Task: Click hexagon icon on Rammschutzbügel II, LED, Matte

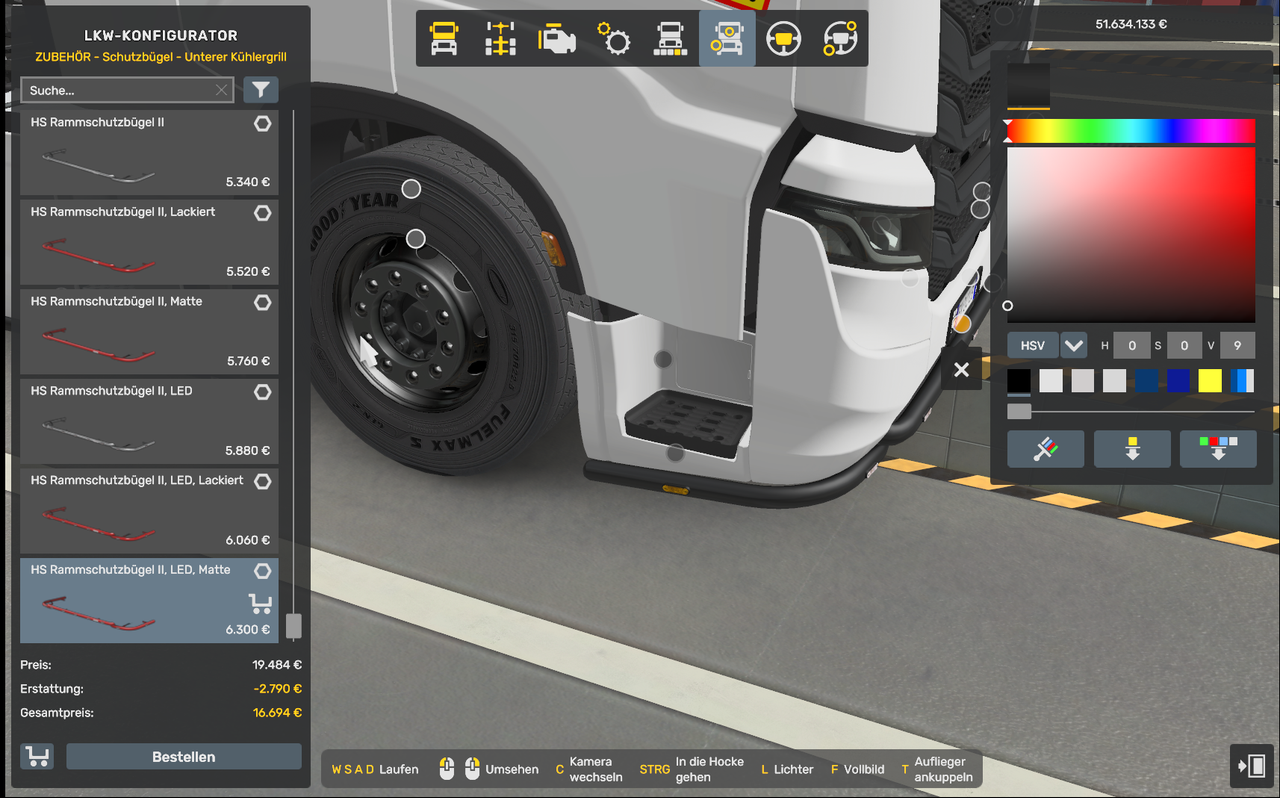Action: point(262,571)
